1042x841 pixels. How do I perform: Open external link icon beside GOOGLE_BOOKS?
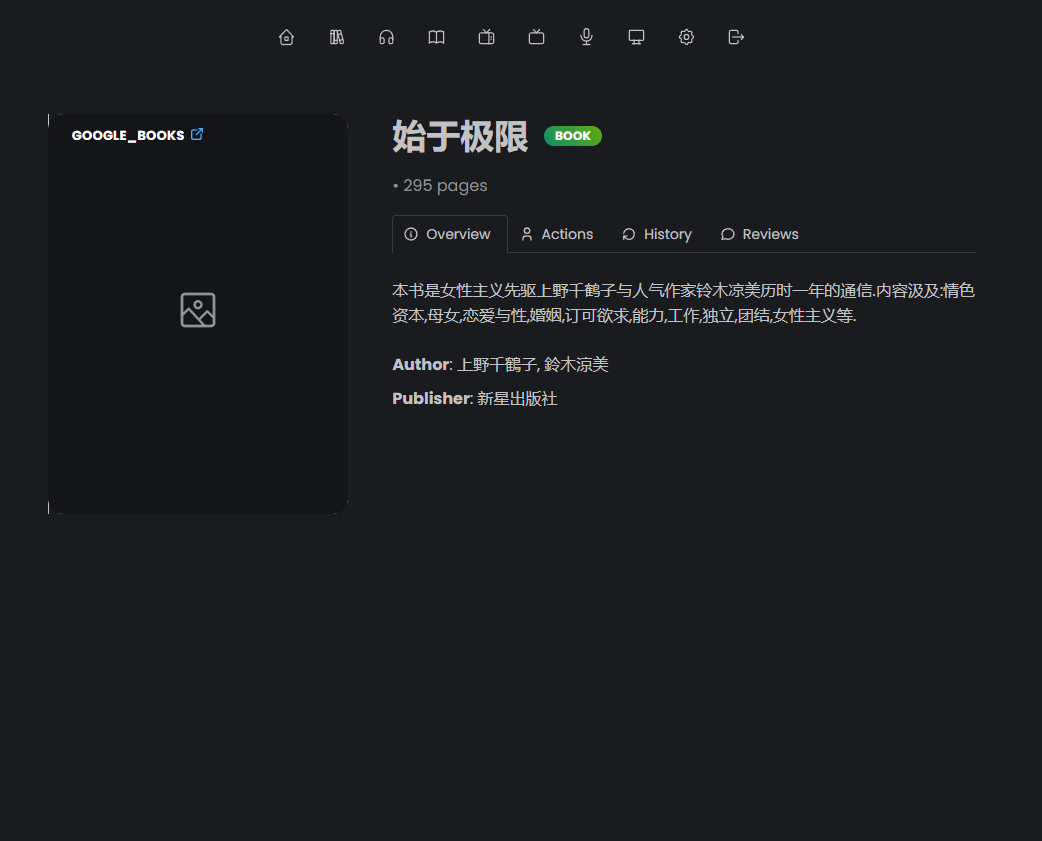click(197, 134)
